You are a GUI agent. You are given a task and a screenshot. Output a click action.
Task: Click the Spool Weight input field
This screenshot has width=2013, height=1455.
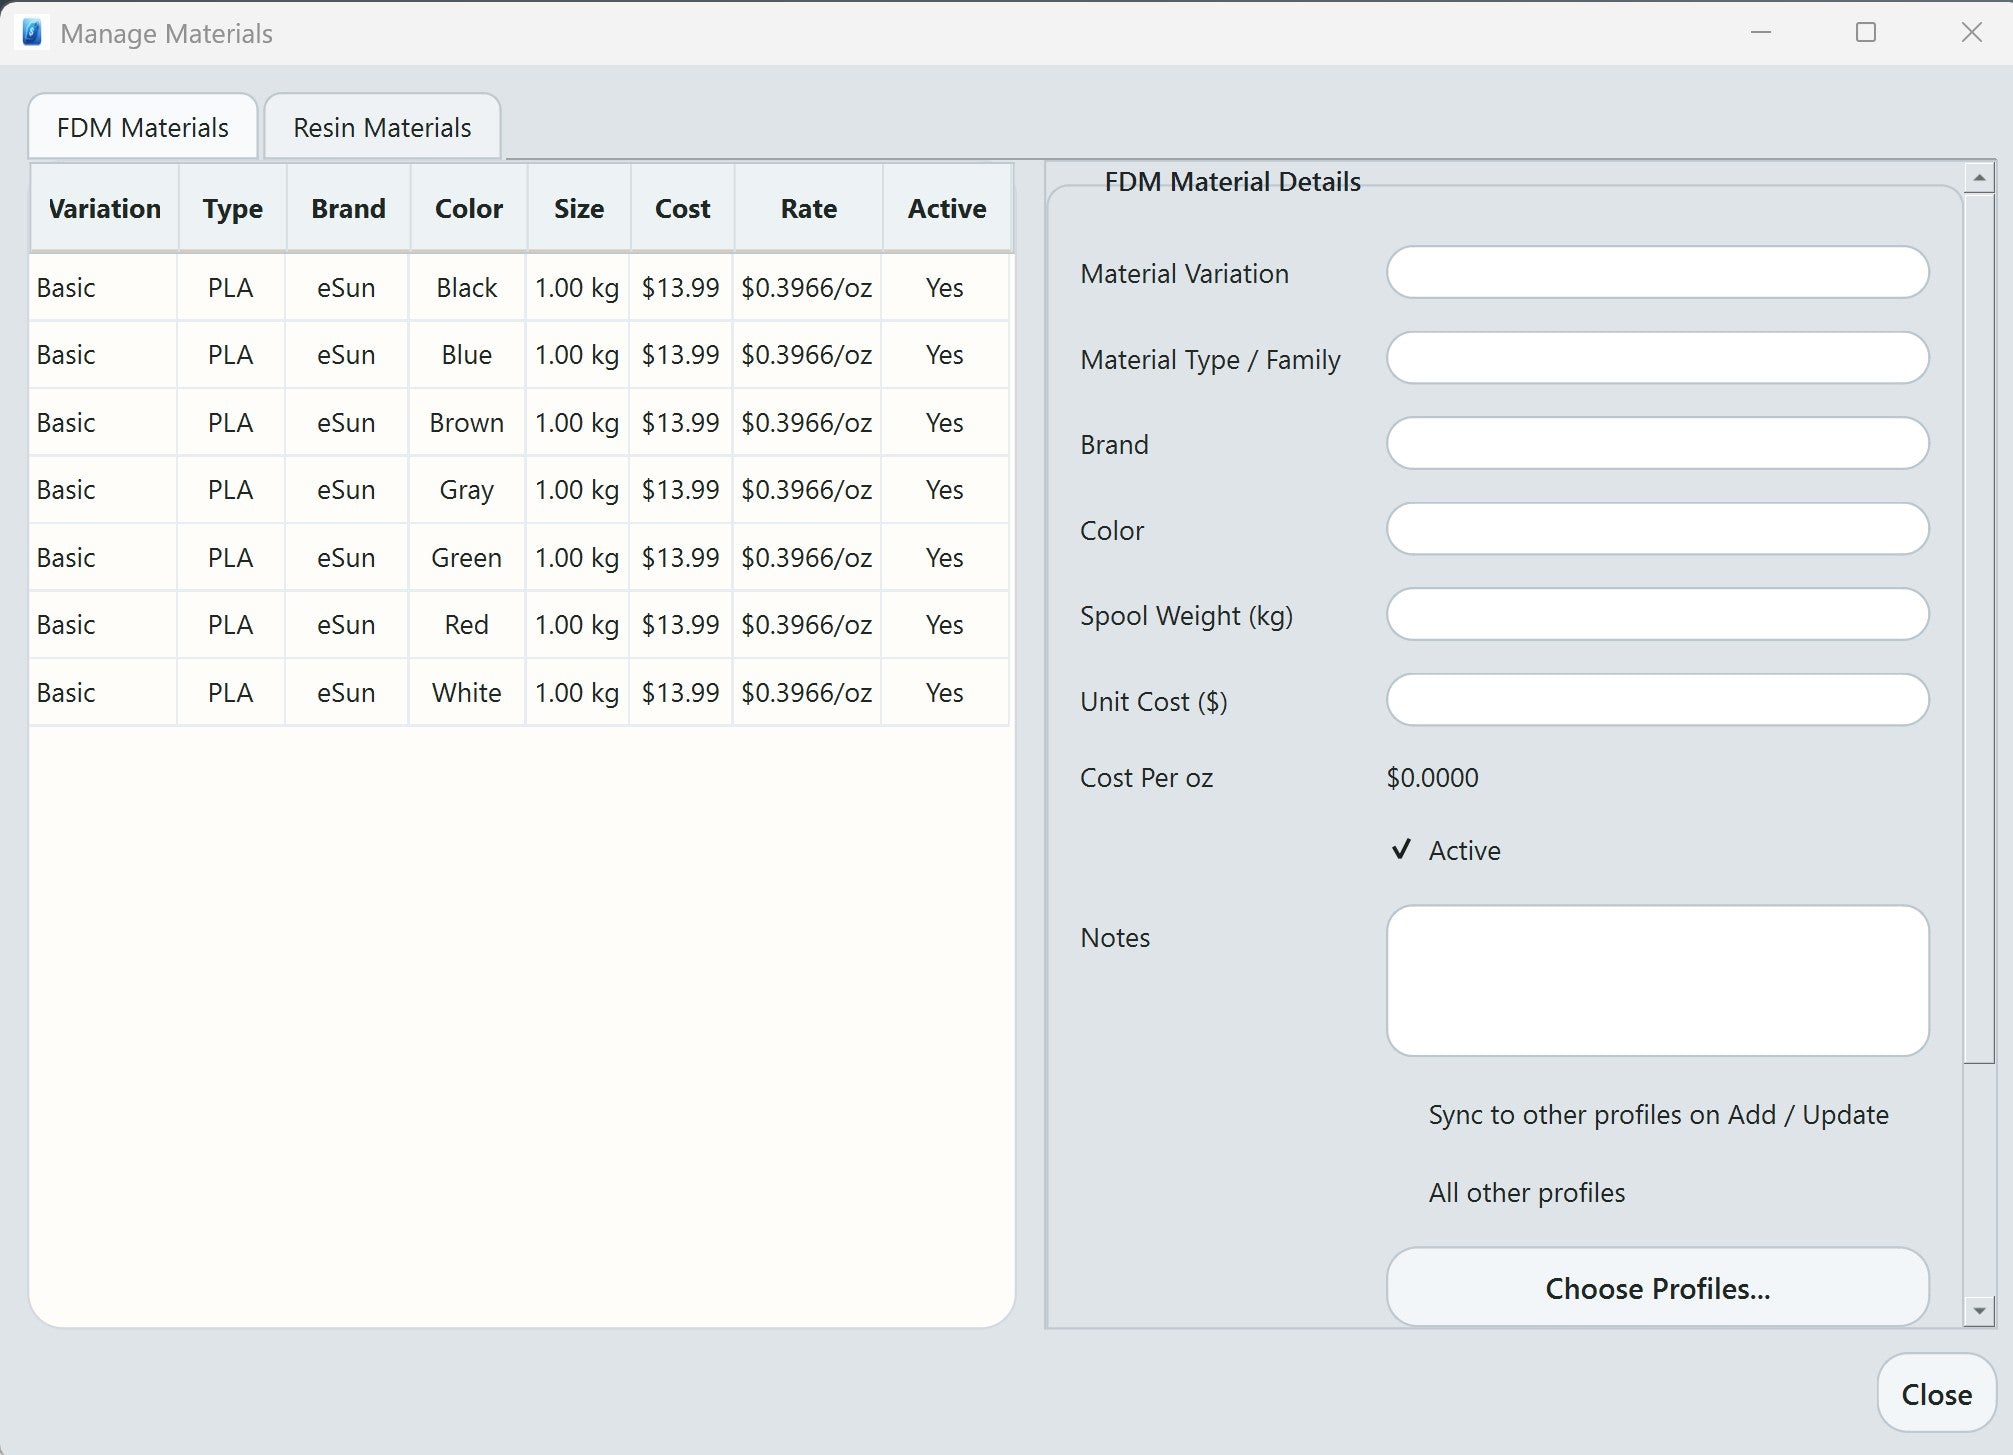pos(1657,614)
